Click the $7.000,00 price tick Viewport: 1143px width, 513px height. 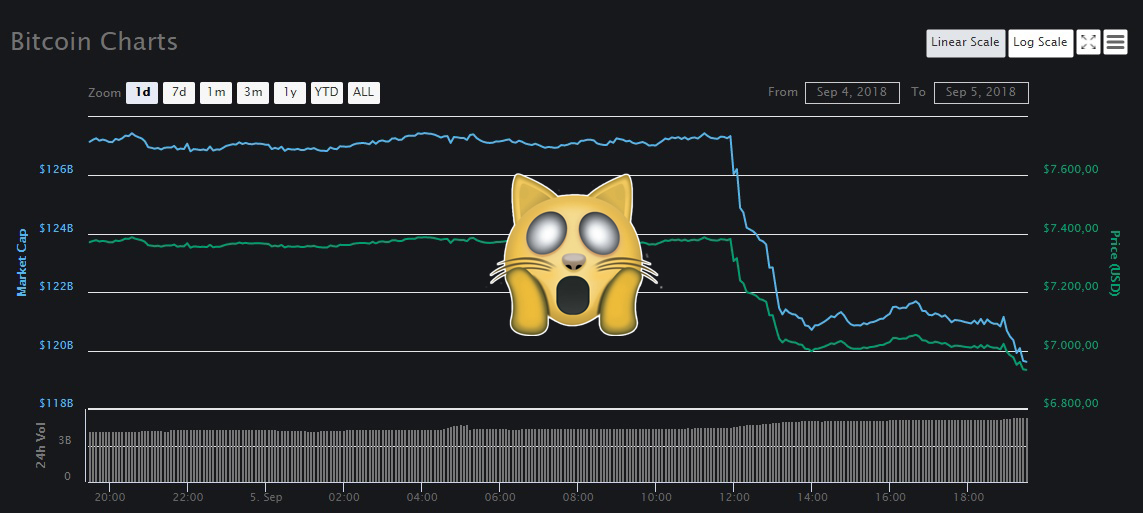1070,345
